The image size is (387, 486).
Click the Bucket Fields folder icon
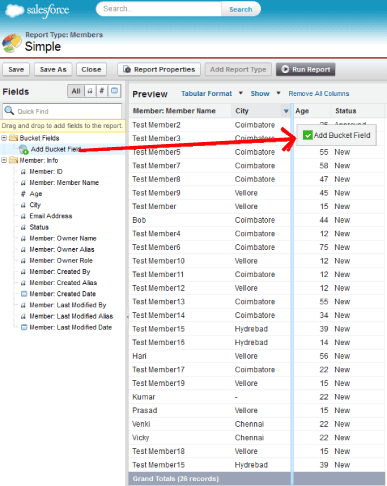(x=13, y=138)
